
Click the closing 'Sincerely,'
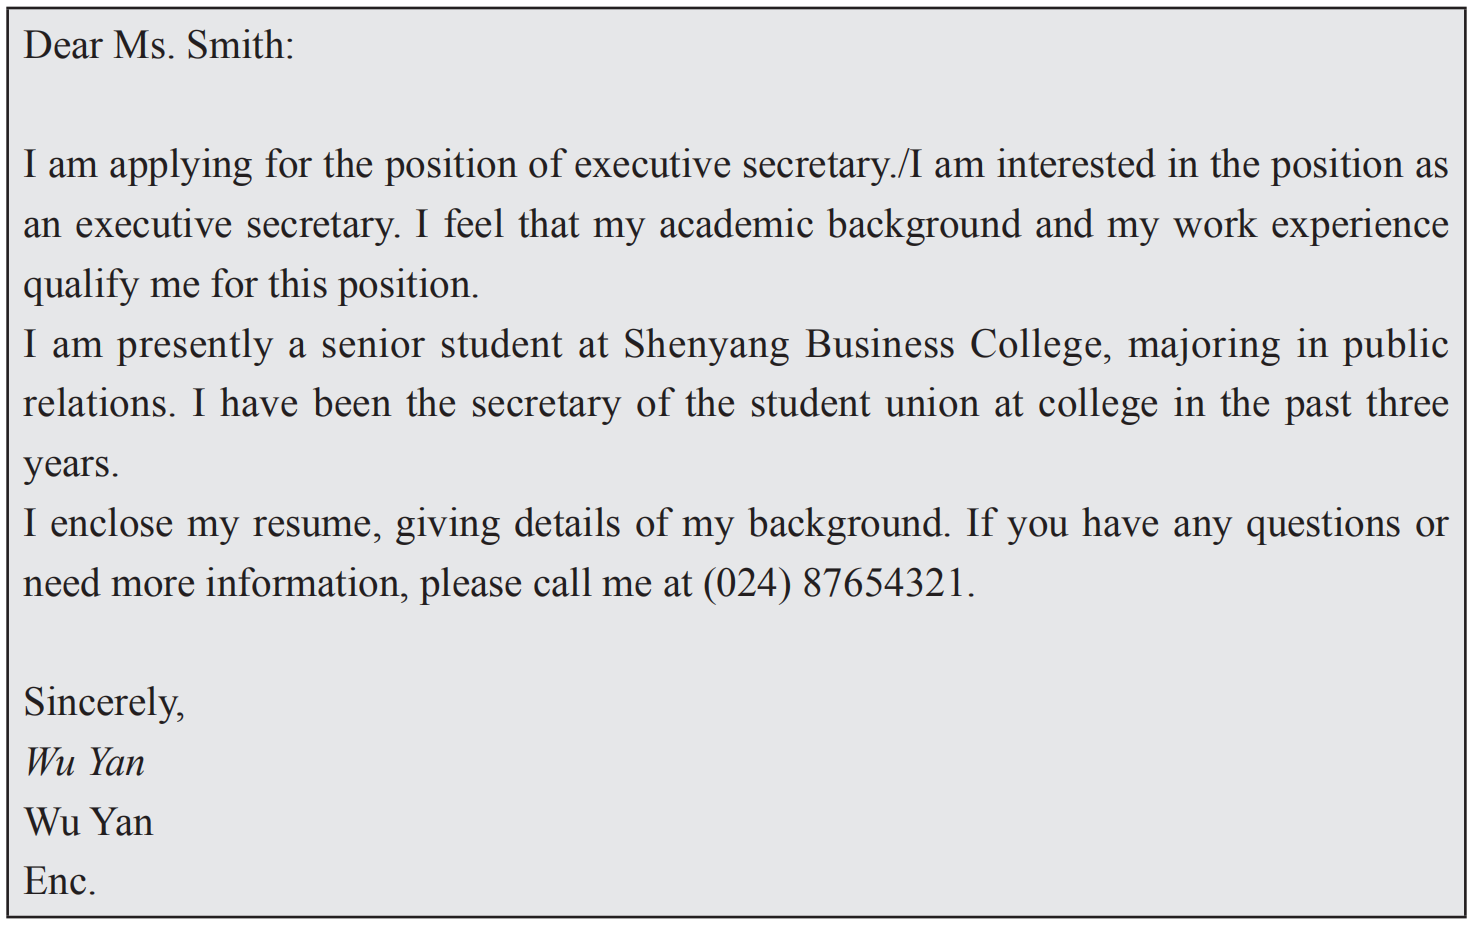(x=104, y=703)
